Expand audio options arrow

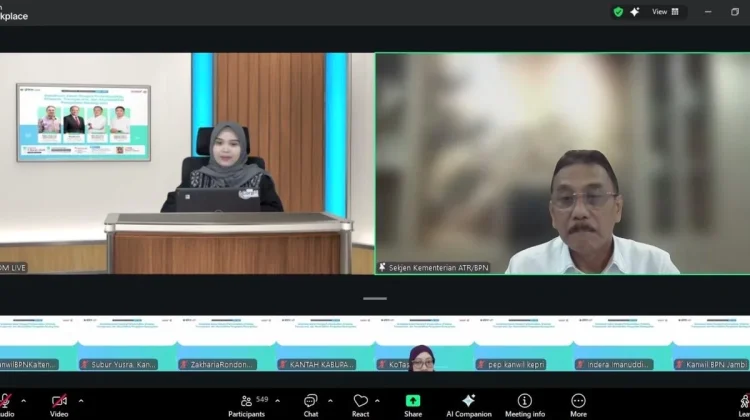pos(23,400)
